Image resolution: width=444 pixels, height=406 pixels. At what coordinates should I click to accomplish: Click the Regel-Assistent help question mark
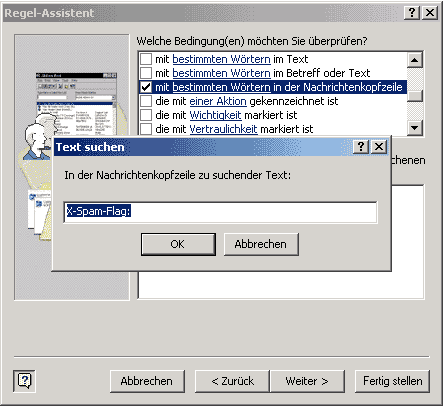(x=412, y=13)
